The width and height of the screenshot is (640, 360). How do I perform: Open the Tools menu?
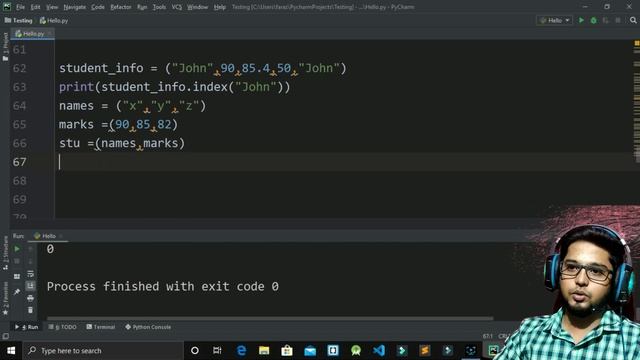[159, 7]
